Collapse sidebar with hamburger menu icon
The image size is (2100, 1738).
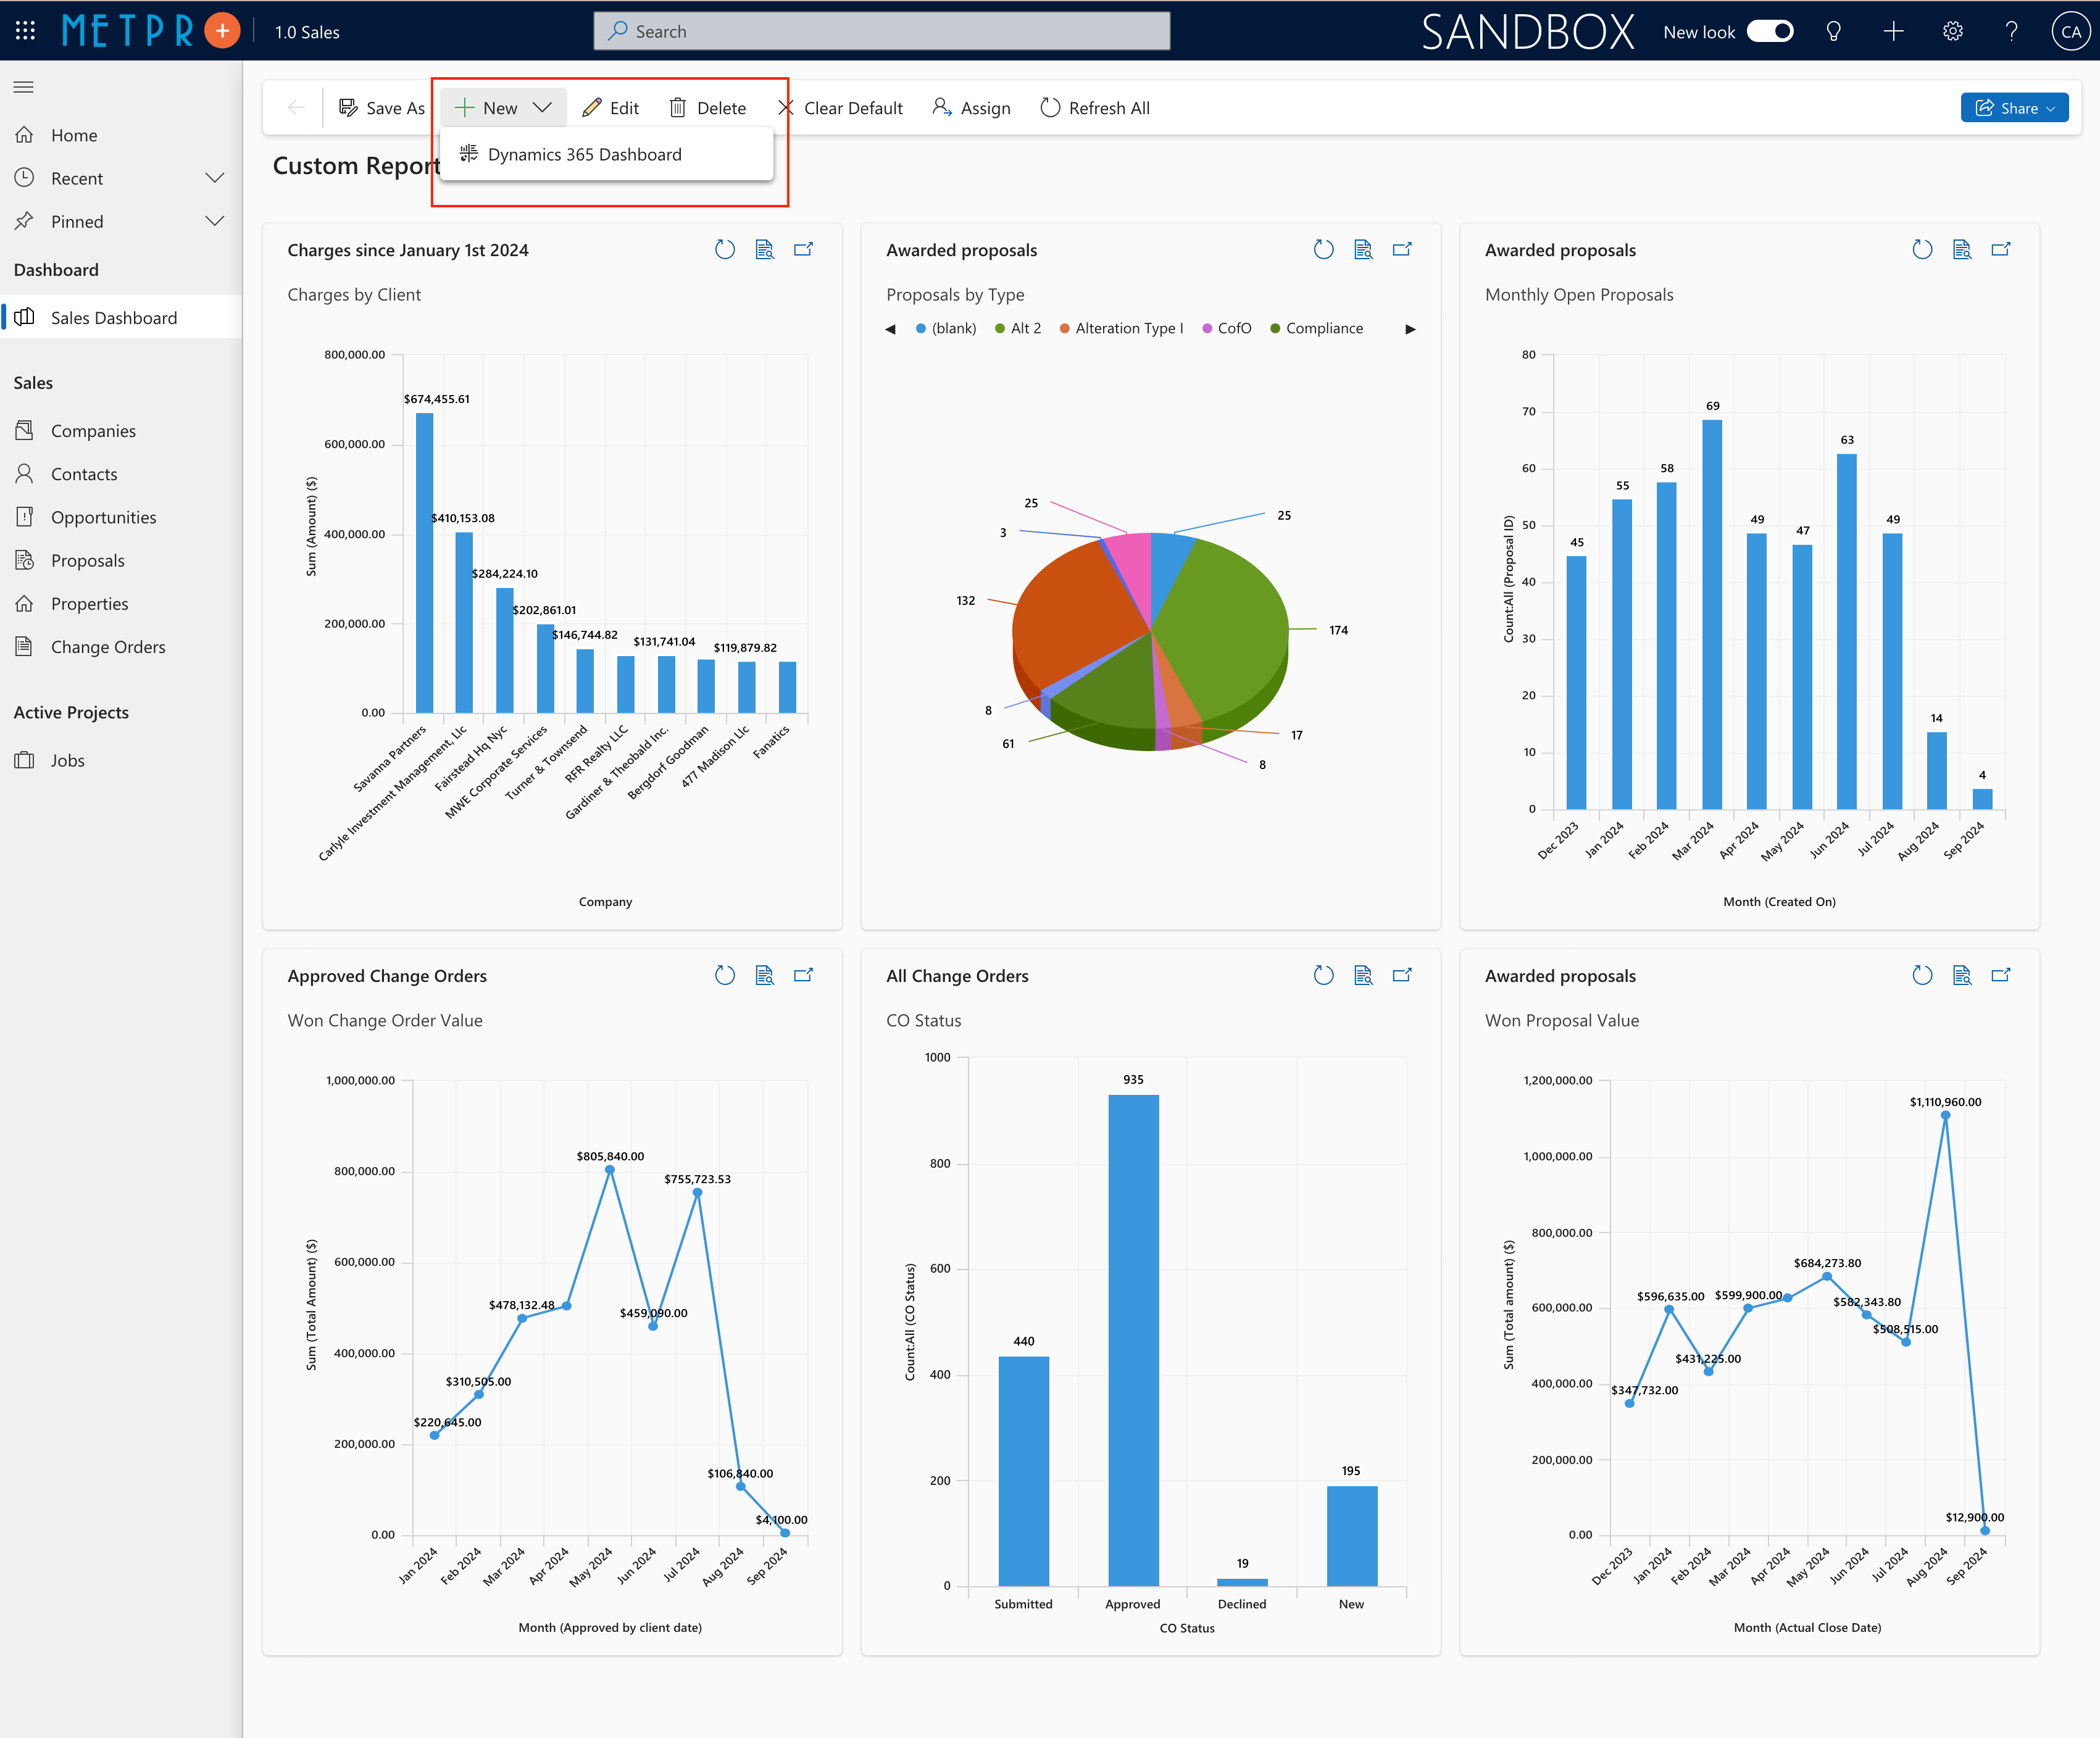tap(24, 87)
